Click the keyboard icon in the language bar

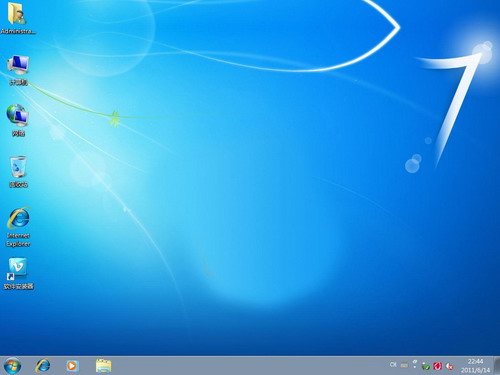pyautogui.click(x=404, y=366)
